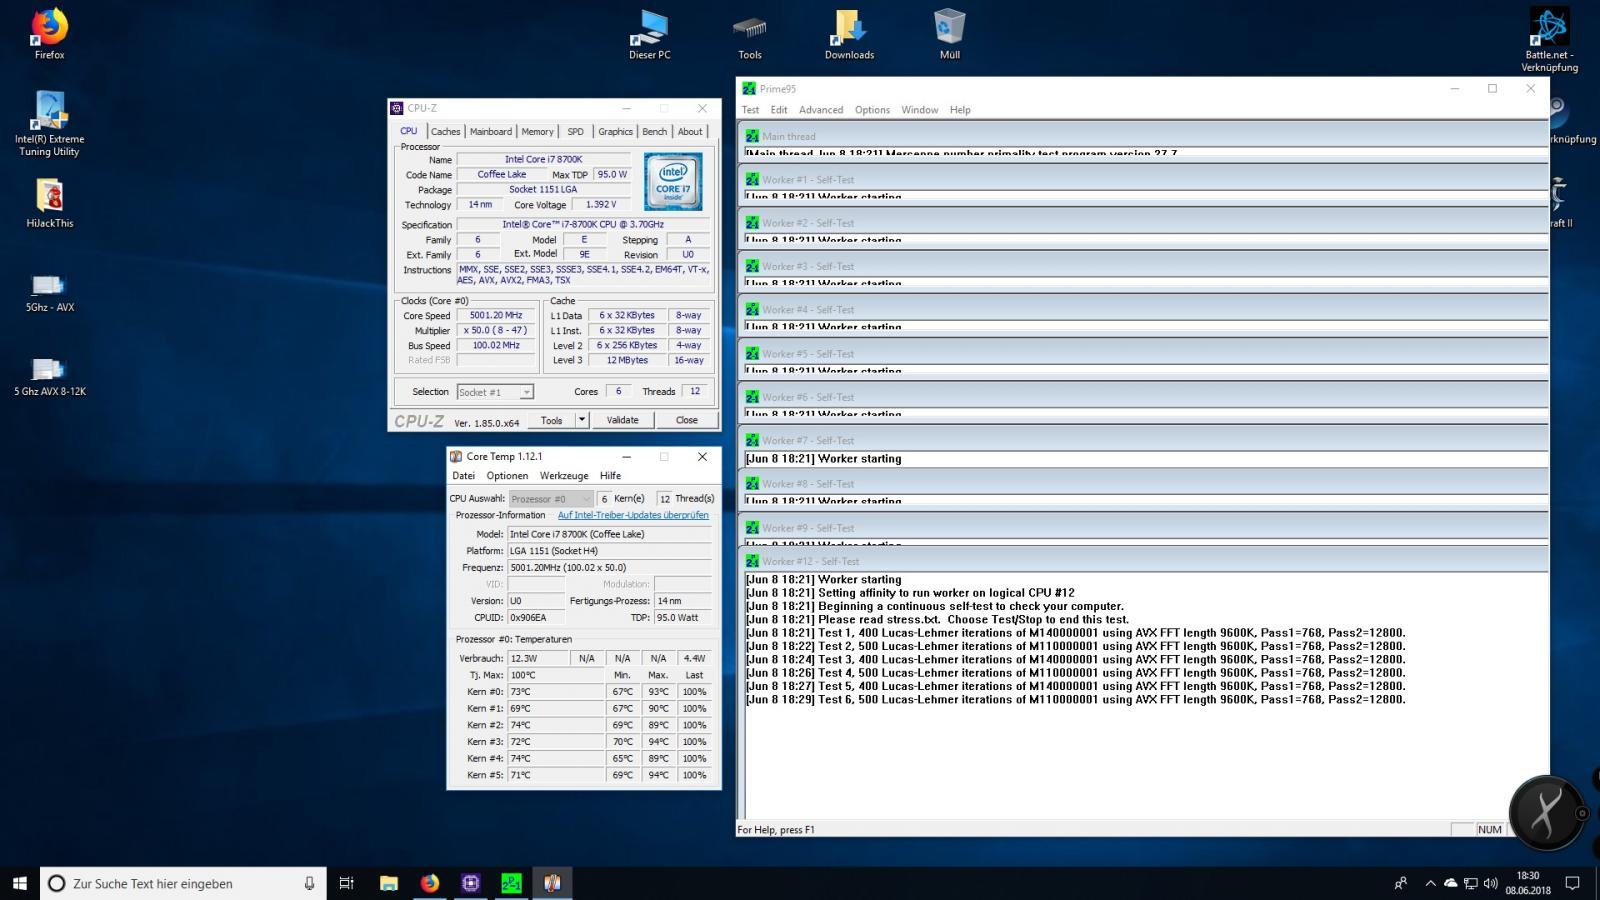The width and height of the screenshot is (1600, 900).
Task: Click the Close button in CPU-Z
Action: pyautogui.click(x=686, y=420)
